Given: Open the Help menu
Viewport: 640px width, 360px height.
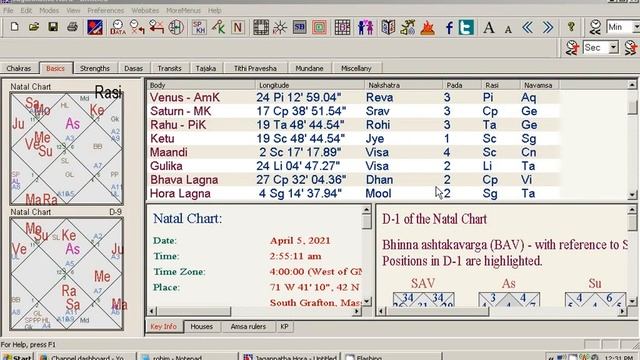Looking at the screenshot, I should tap(214, 11).
